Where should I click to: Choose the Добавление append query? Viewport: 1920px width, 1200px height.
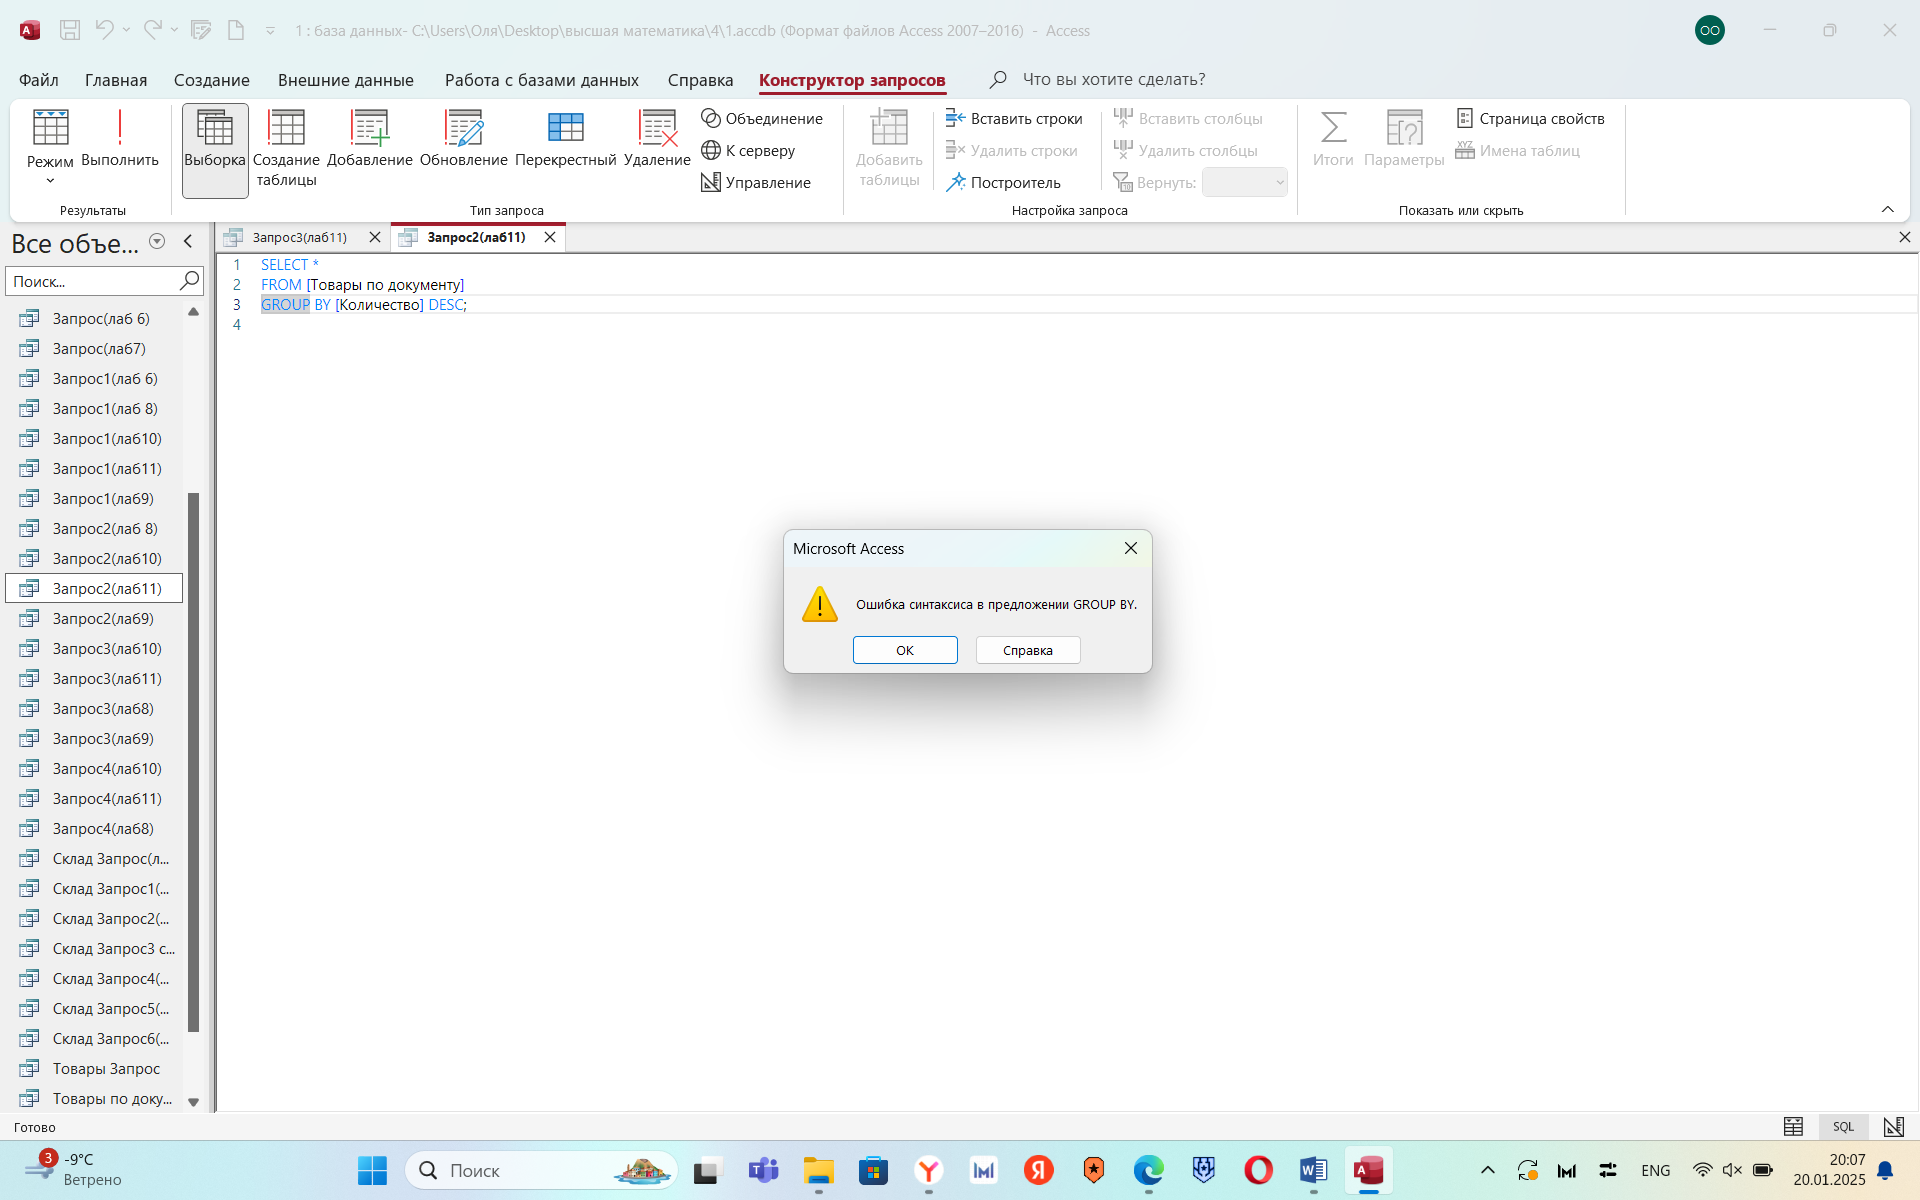(370, 139)
